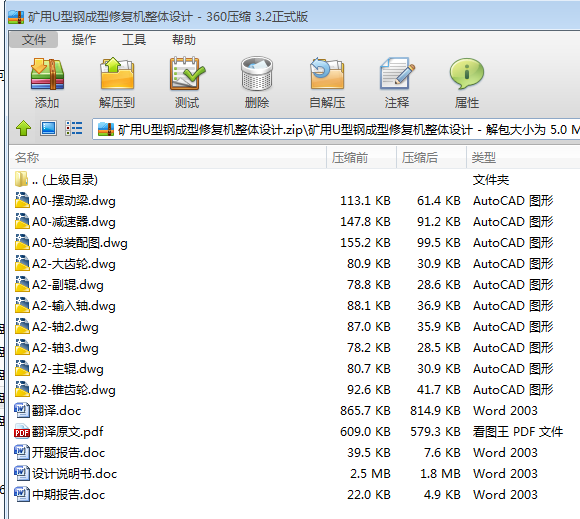This screenshot has width=580, height=519.
Task: Click the 看图王 PDF 文件 type cell
Action: click(518, 431)
